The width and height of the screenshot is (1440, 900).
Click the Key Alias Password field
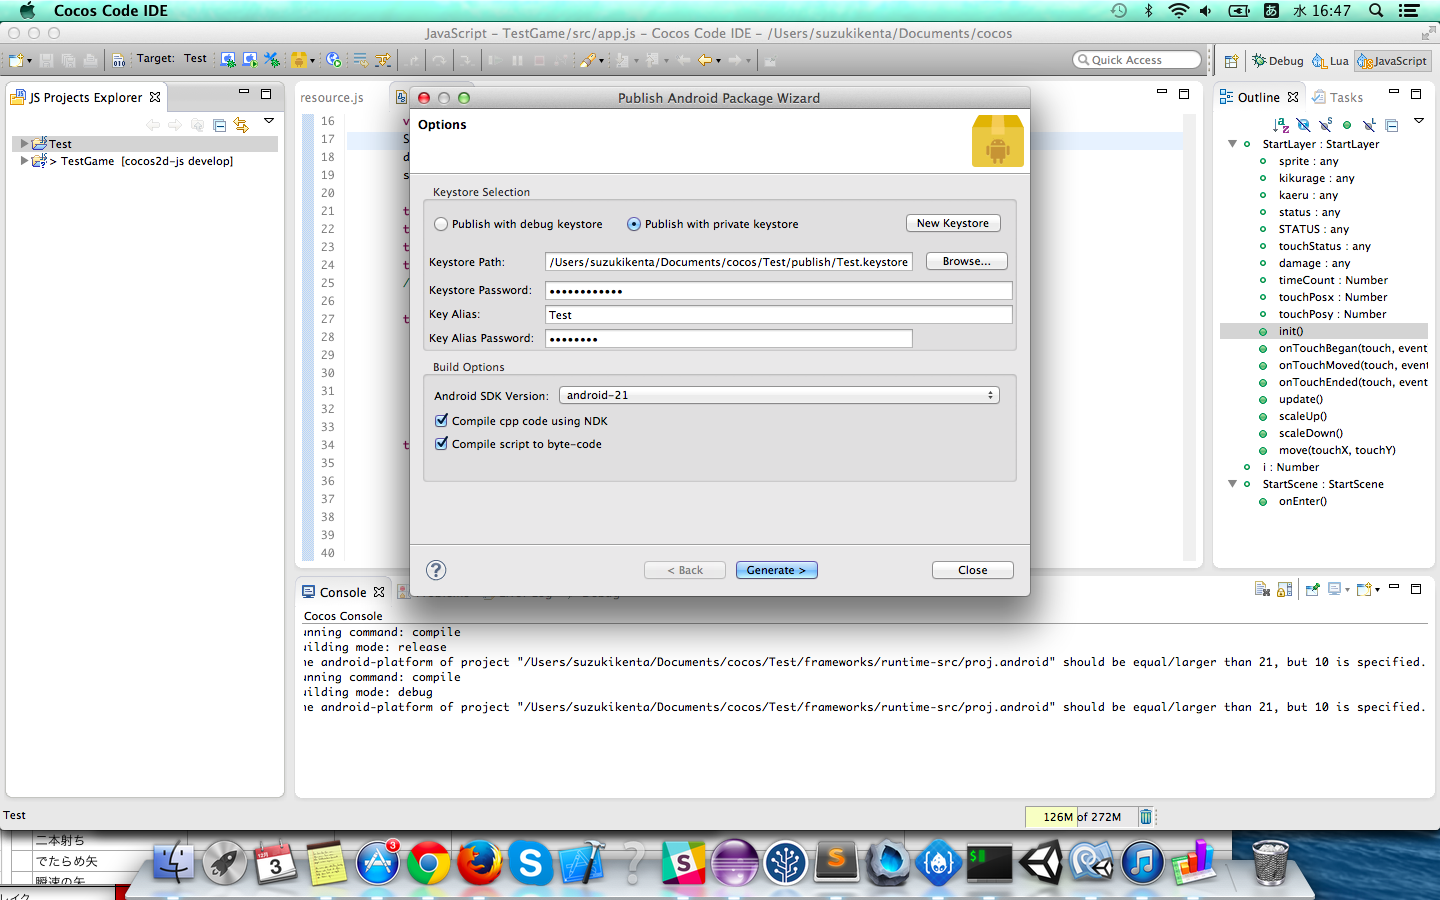[729, 338]
